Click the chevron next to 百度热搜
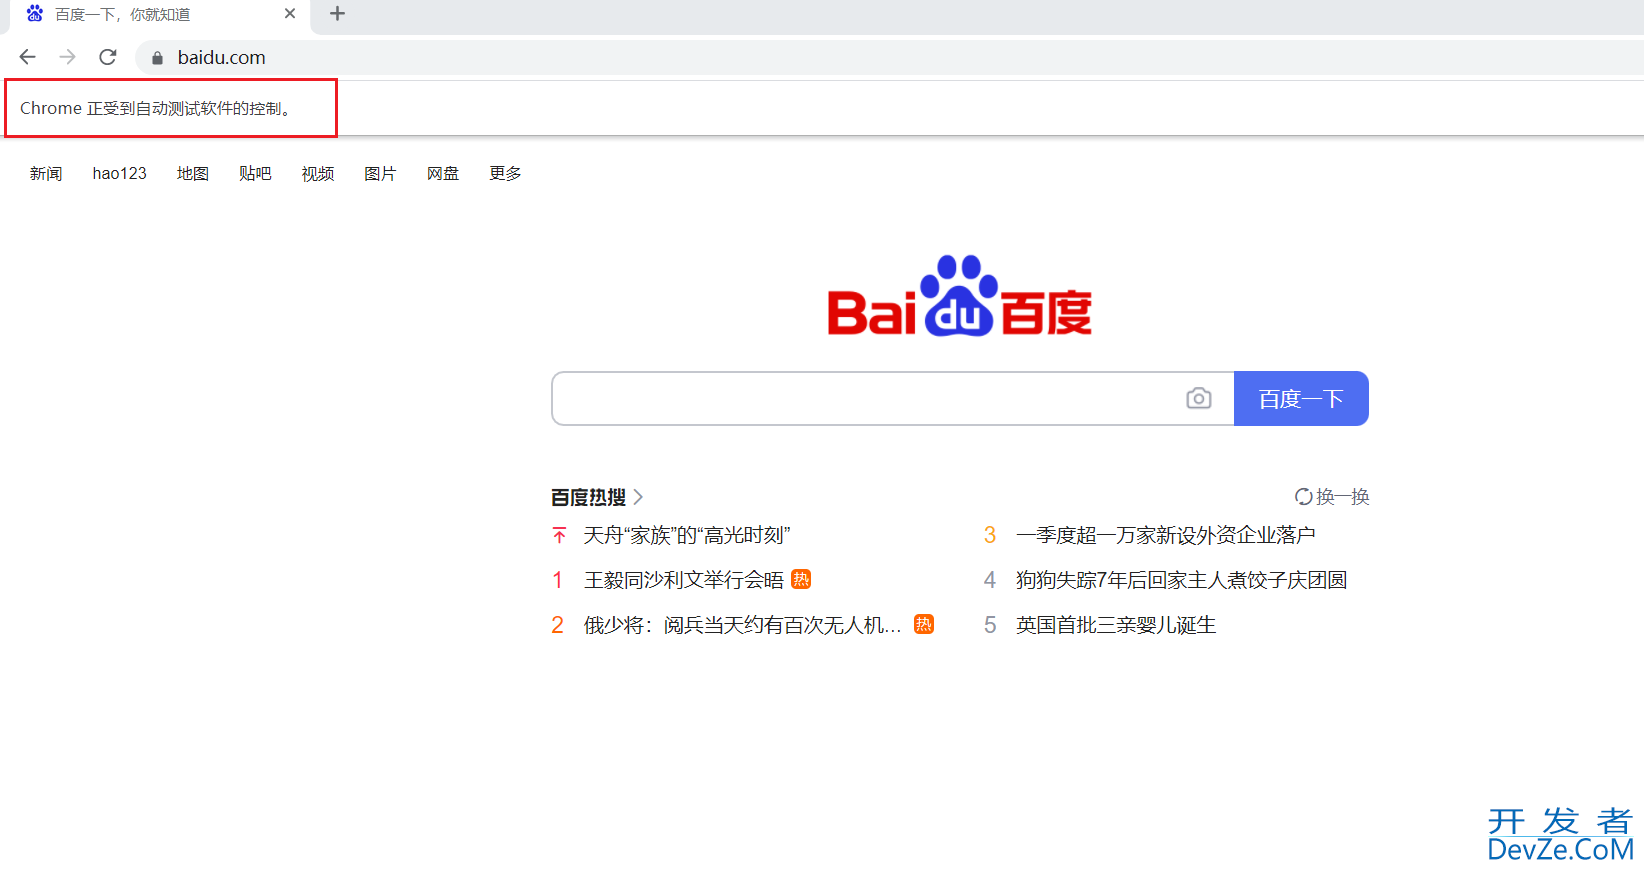1644x871 pixels. point(638,497)
